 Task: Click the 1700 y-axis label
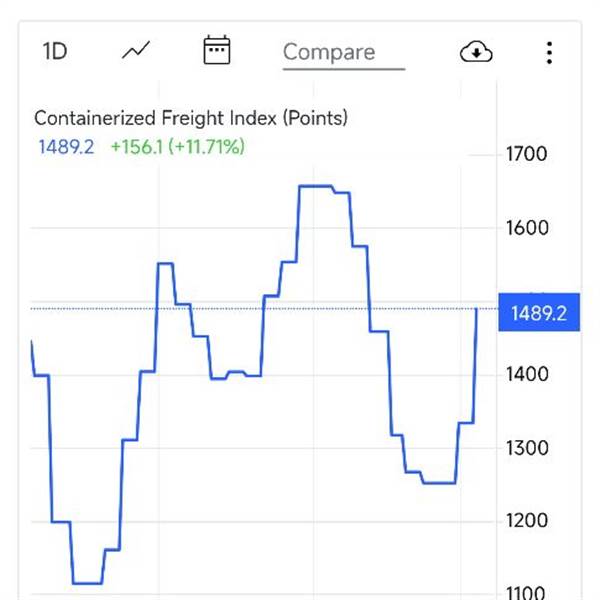(x=528, y=154)
